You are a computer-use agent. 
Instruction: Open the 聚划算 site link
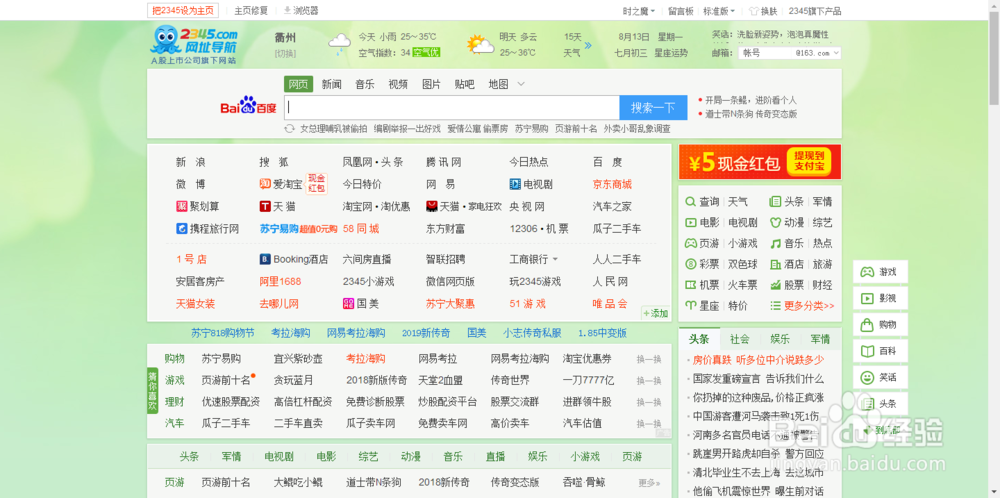[x=198, y=207]
